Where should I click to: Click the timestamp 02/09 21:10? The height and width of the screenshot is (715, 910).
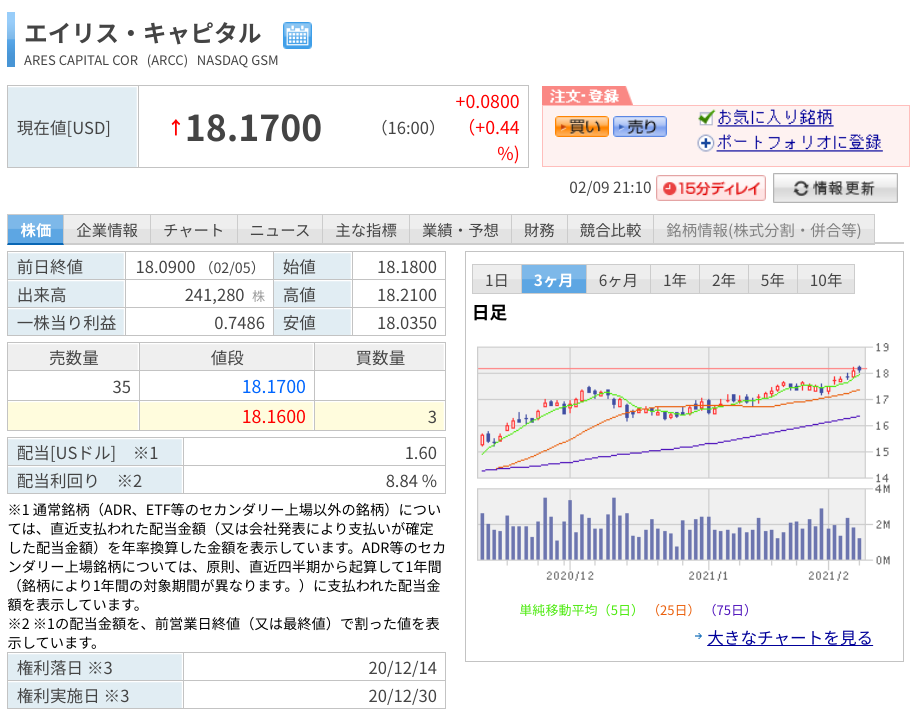click(x=610, y=187)
